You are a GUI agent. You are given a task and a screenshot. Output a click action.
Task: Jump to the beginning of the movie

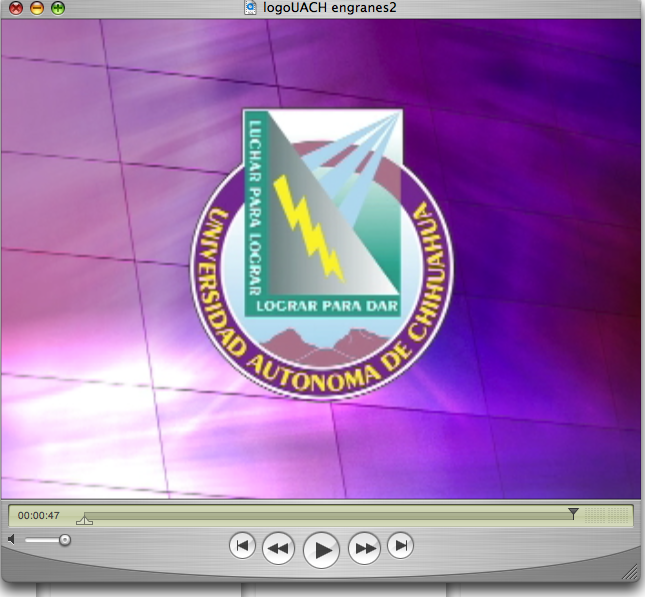click(x=242, y=546)
